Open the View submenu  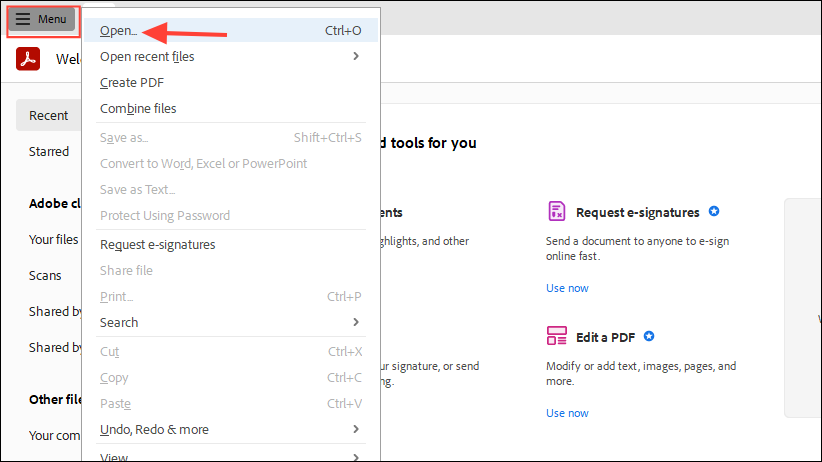[x=114, y=457]
